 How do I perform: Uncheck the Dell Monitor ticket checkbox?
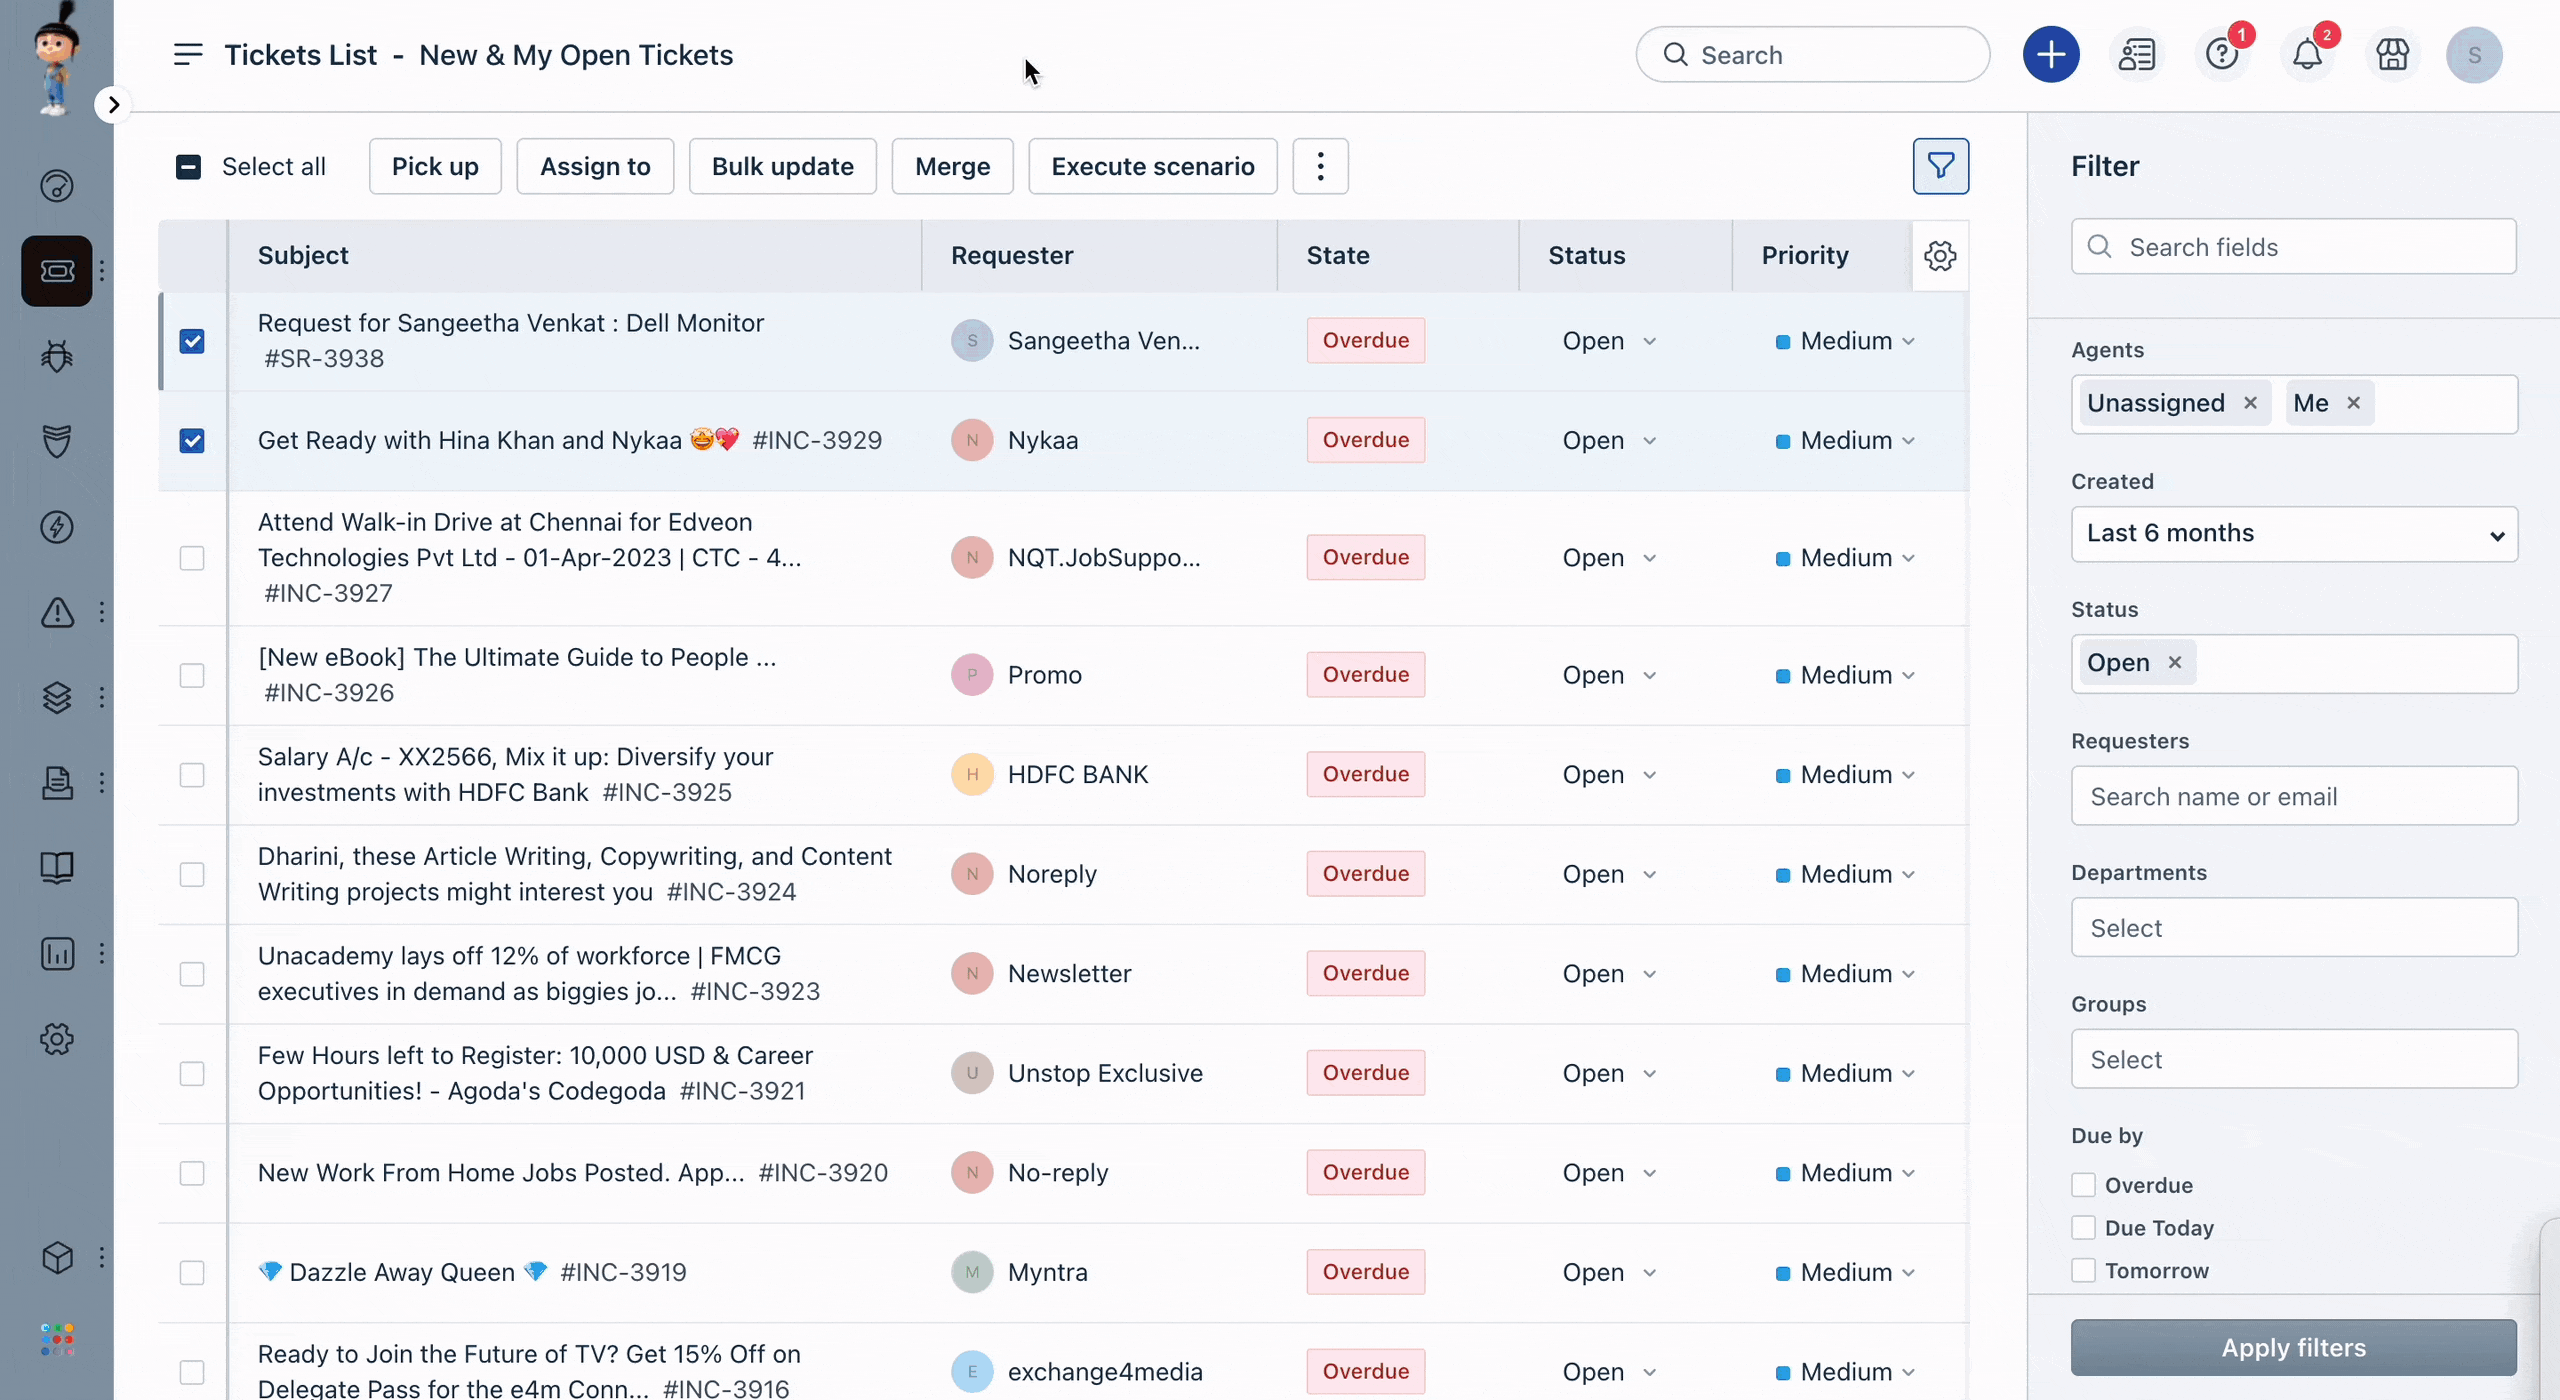tap(192, 341)
